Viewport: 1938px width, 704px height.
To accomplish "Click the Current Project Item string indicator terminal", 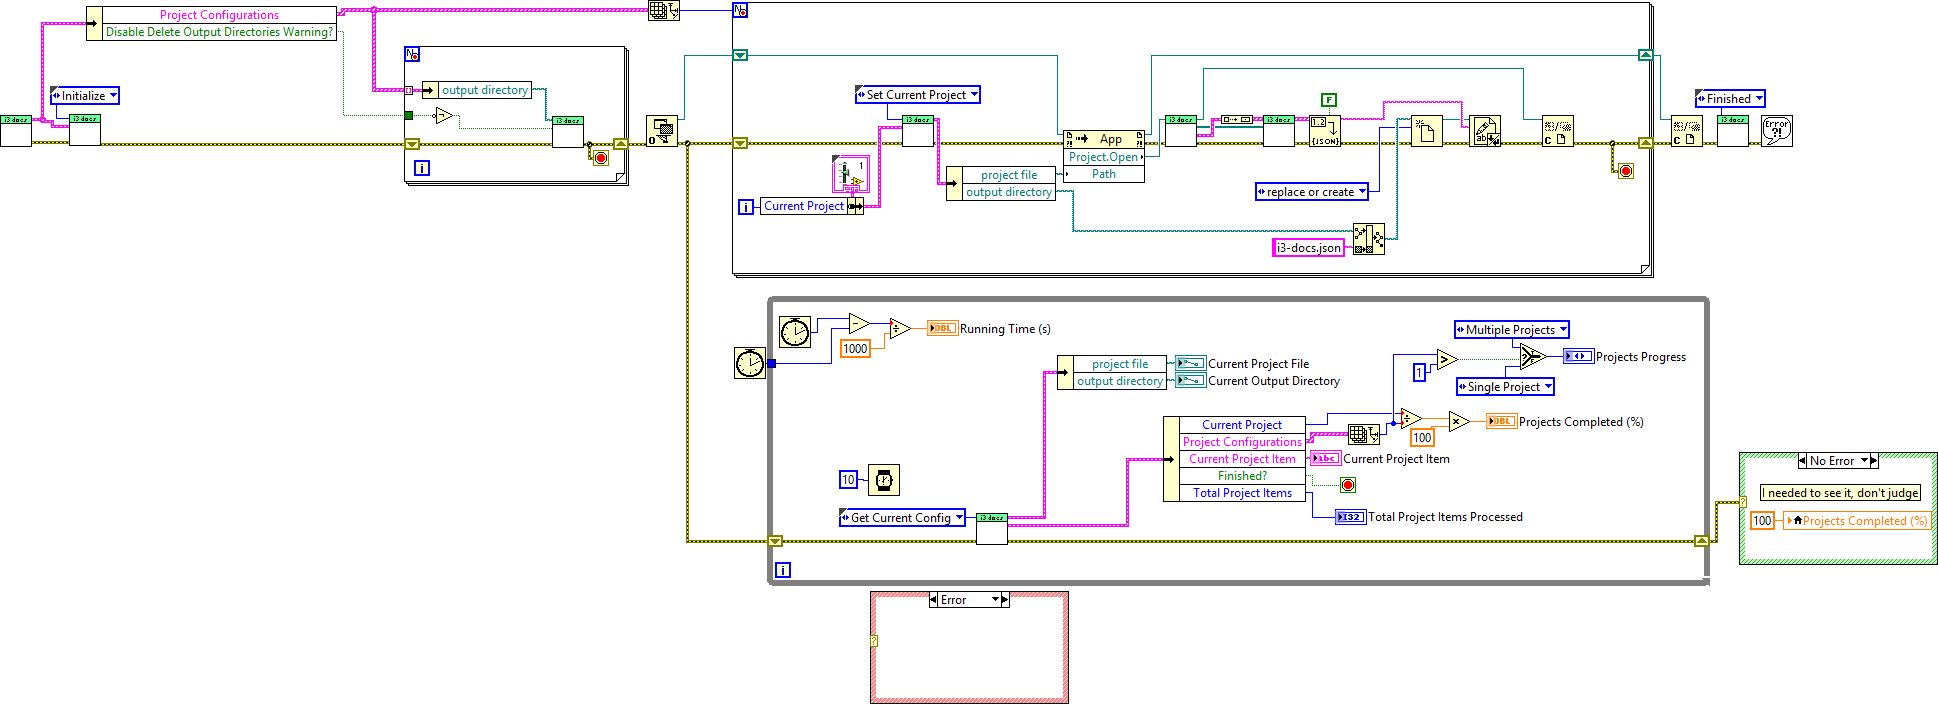I will tap(1326, 458).
